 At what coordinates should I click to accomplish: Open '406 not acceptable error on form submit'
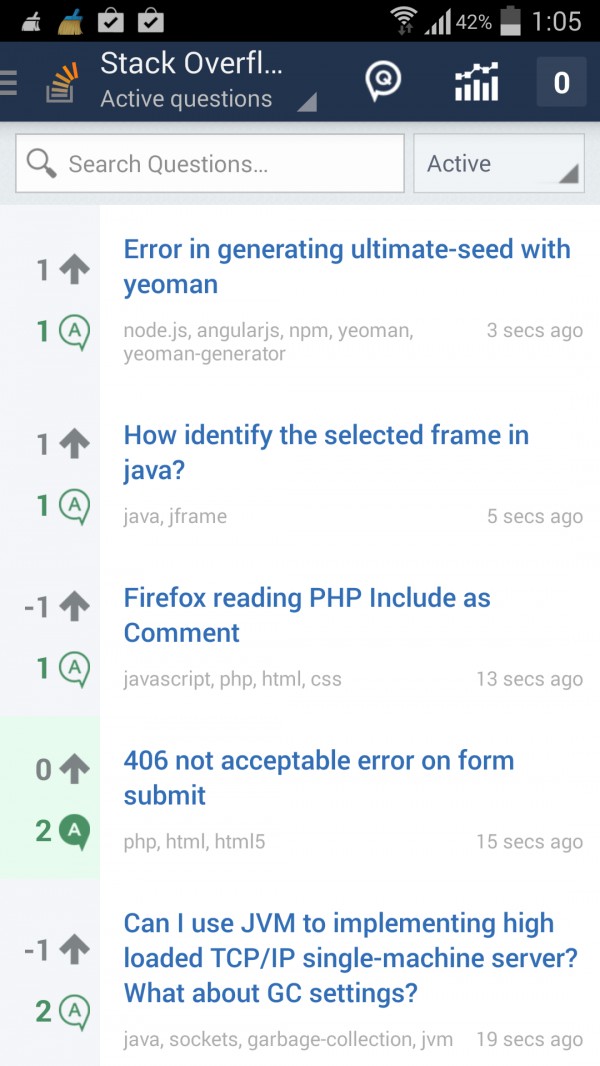coord(318,777)
